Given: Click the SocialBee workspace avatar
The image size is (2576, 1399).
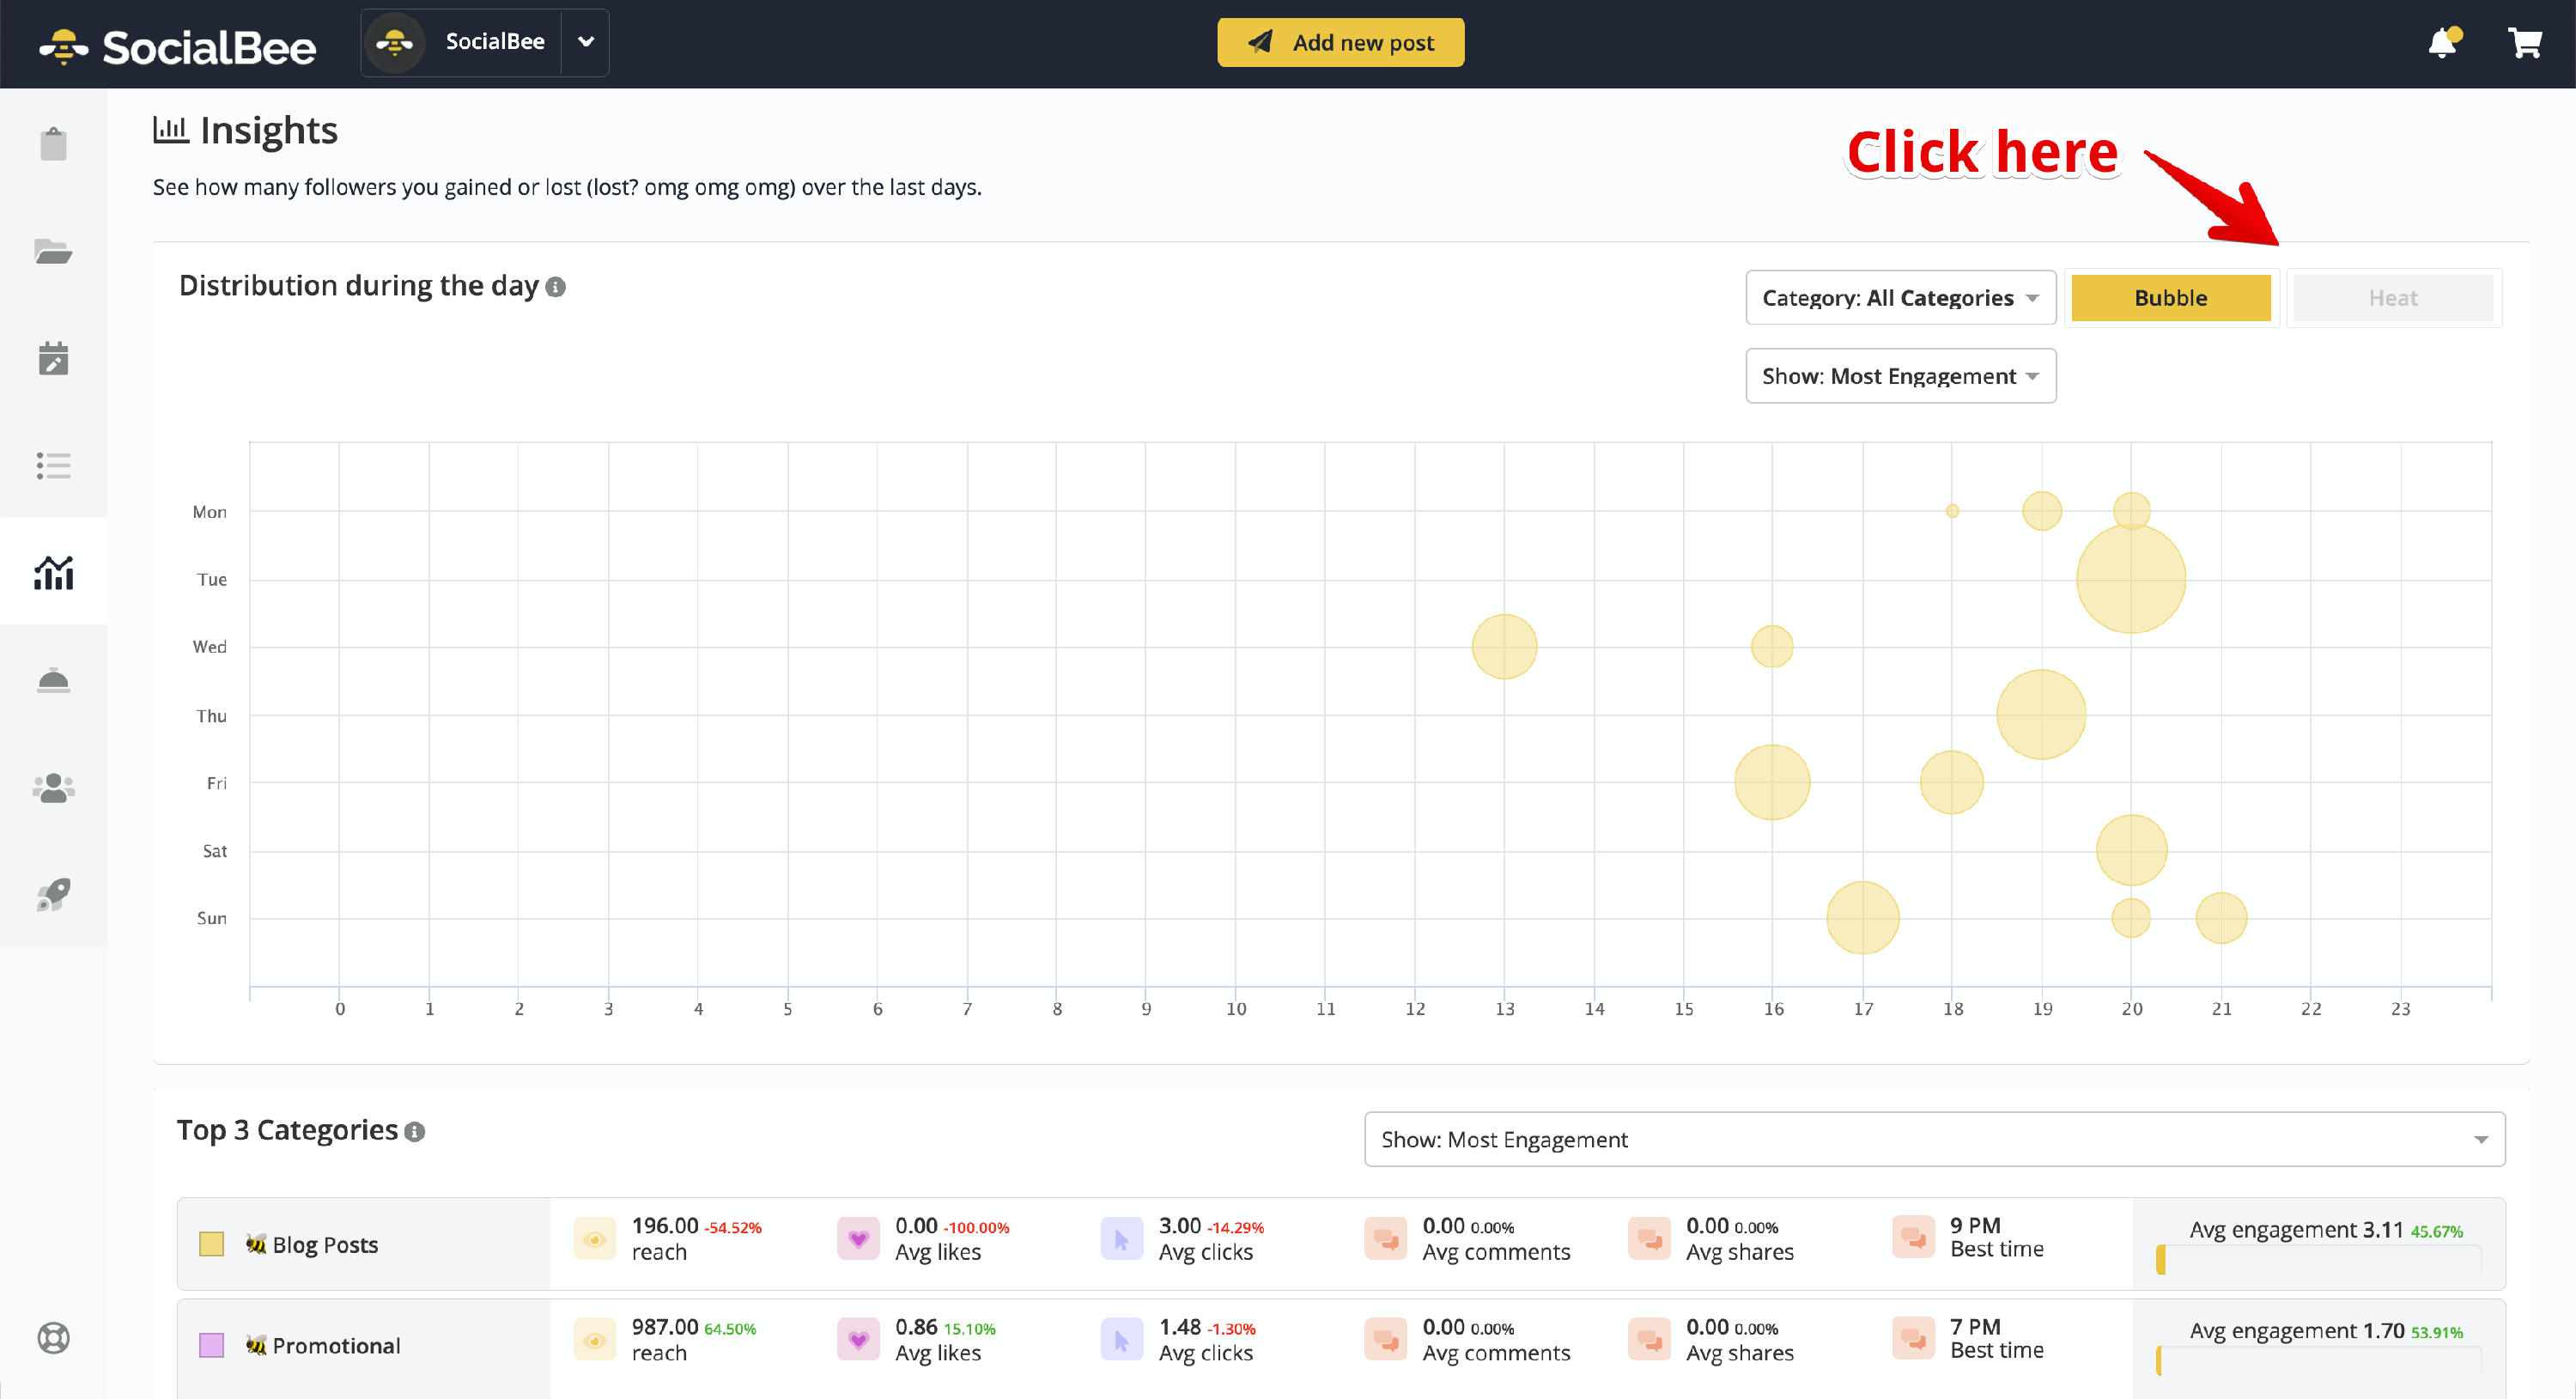Looking at the screenshot, I should tap(395, 43).
